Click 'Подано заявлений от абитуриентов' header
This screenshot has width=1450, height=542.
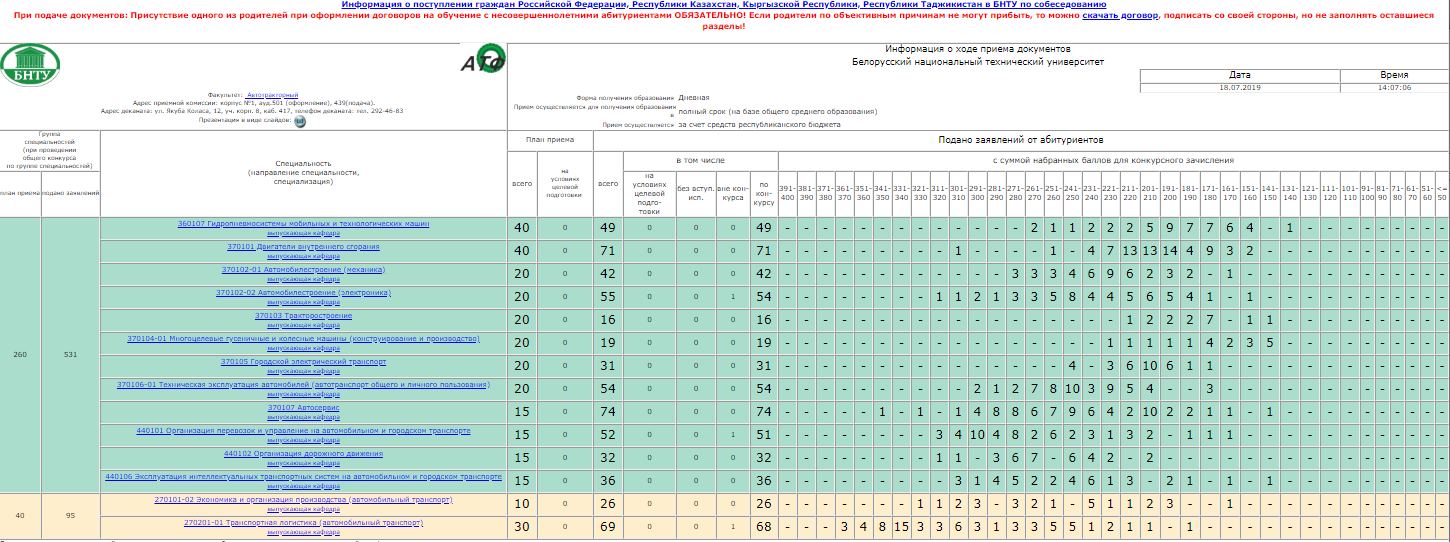point(1020,140)
